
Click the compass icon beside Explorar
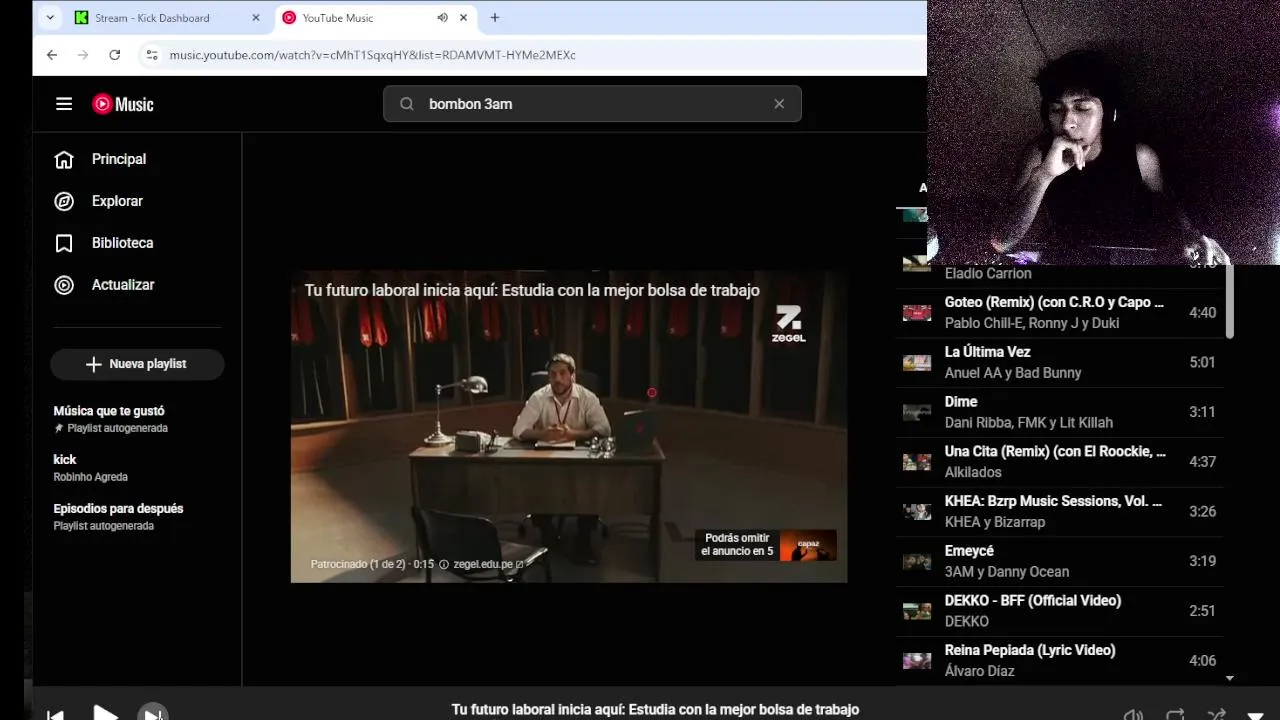click(x=64, y=201)
